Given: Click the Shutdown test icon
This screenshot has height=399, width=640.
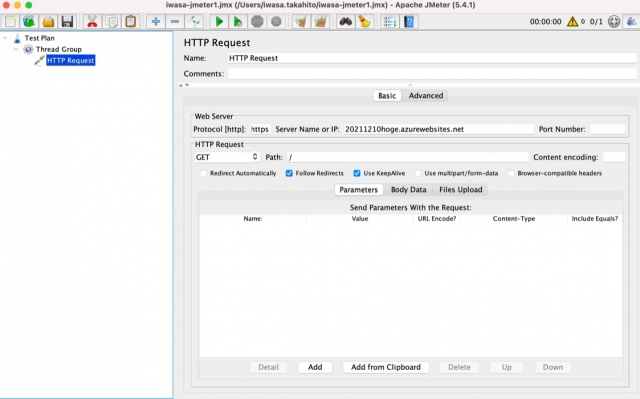Looking at the screenshot, I should click(x=276, y=21).
